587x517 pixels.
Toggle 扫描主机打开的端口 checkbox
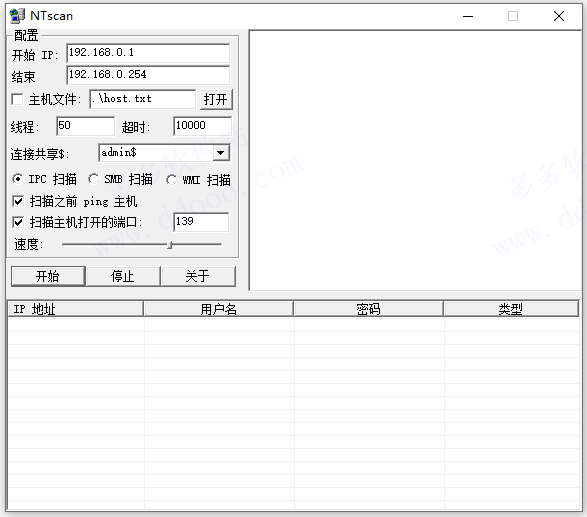coord(18,222)
